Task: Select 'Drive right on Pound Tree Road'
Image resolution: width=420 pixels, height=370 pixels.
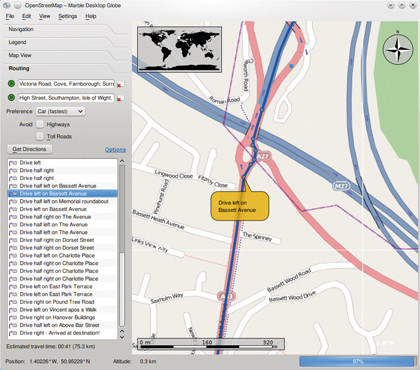Action: click(x=63, y=302)
